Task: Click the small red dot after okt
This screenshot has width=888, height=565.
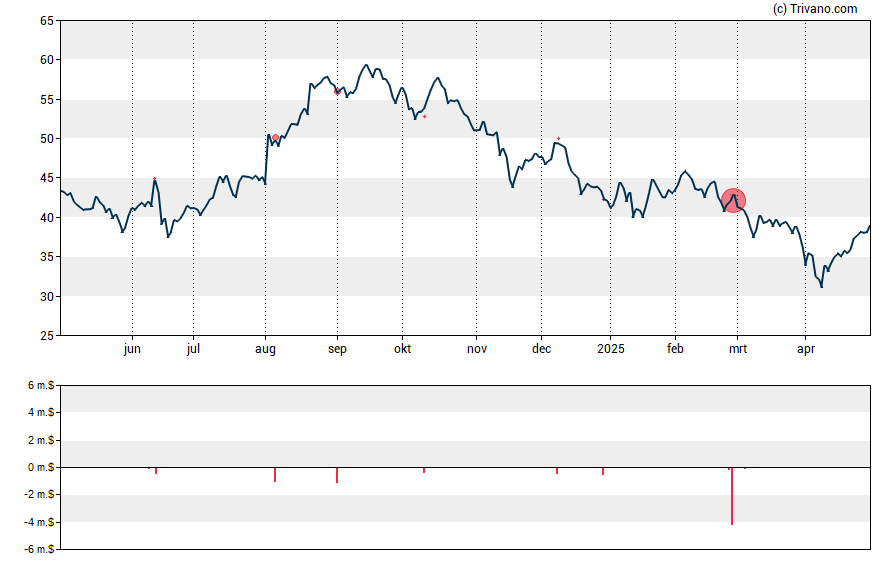Action: [425, 117]
